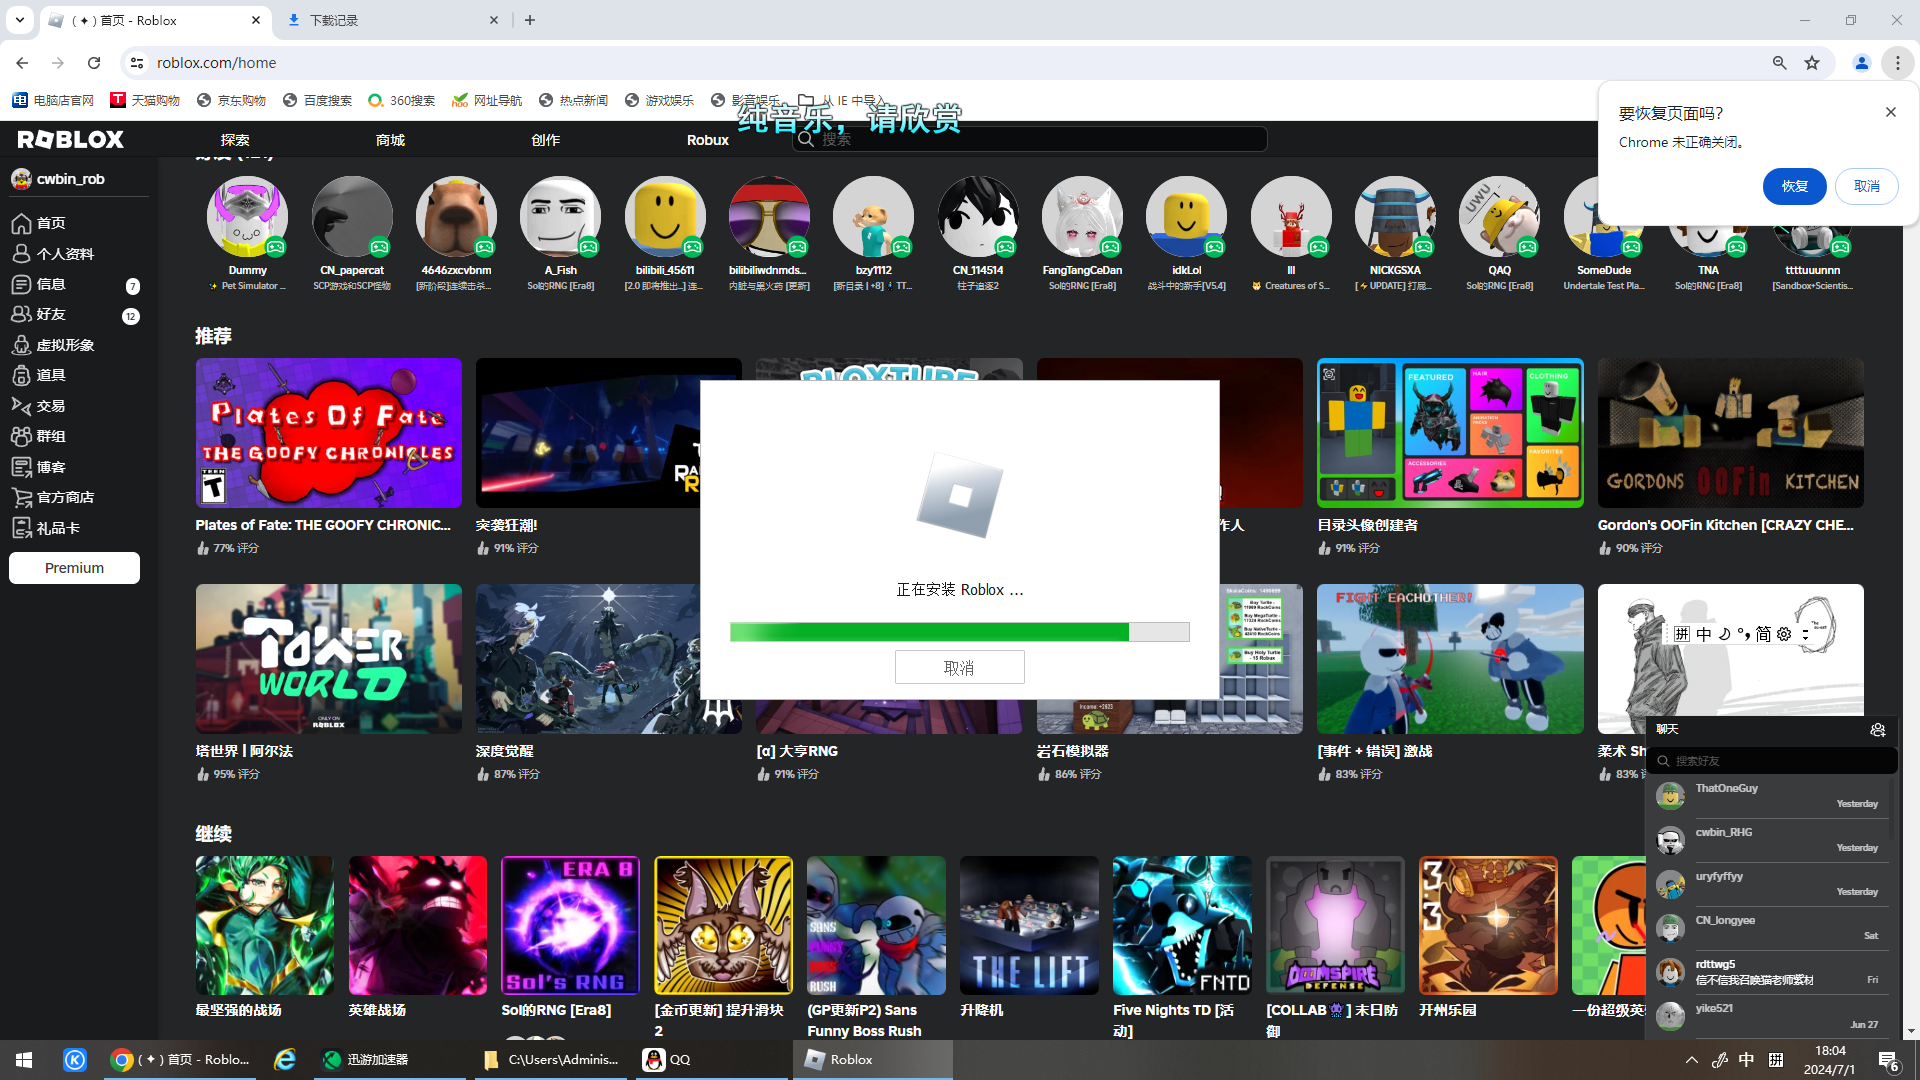Viewport: 1920px width, 1080px height.
Task: Click the chat panel new-group icon
Action: [1877, 730]
